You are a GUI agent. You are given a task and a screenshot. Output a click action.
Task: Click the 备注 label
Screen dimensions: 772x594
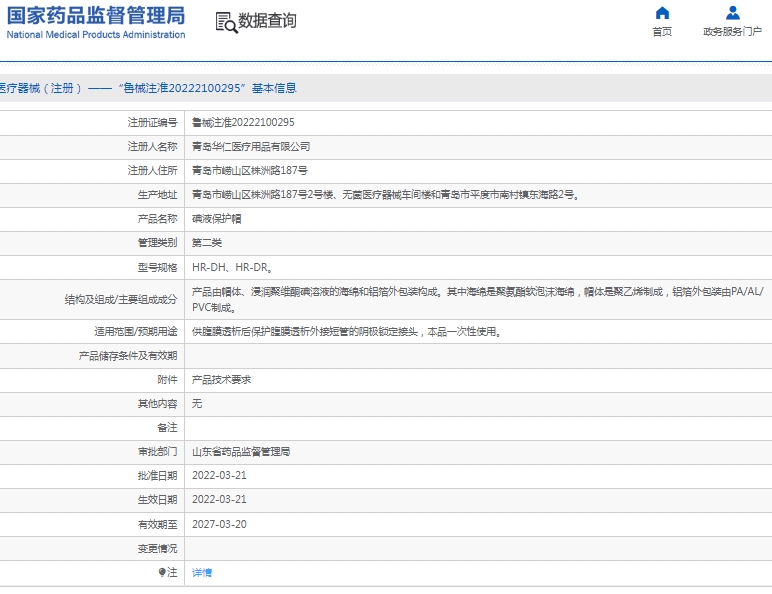(x=167, y=428)
